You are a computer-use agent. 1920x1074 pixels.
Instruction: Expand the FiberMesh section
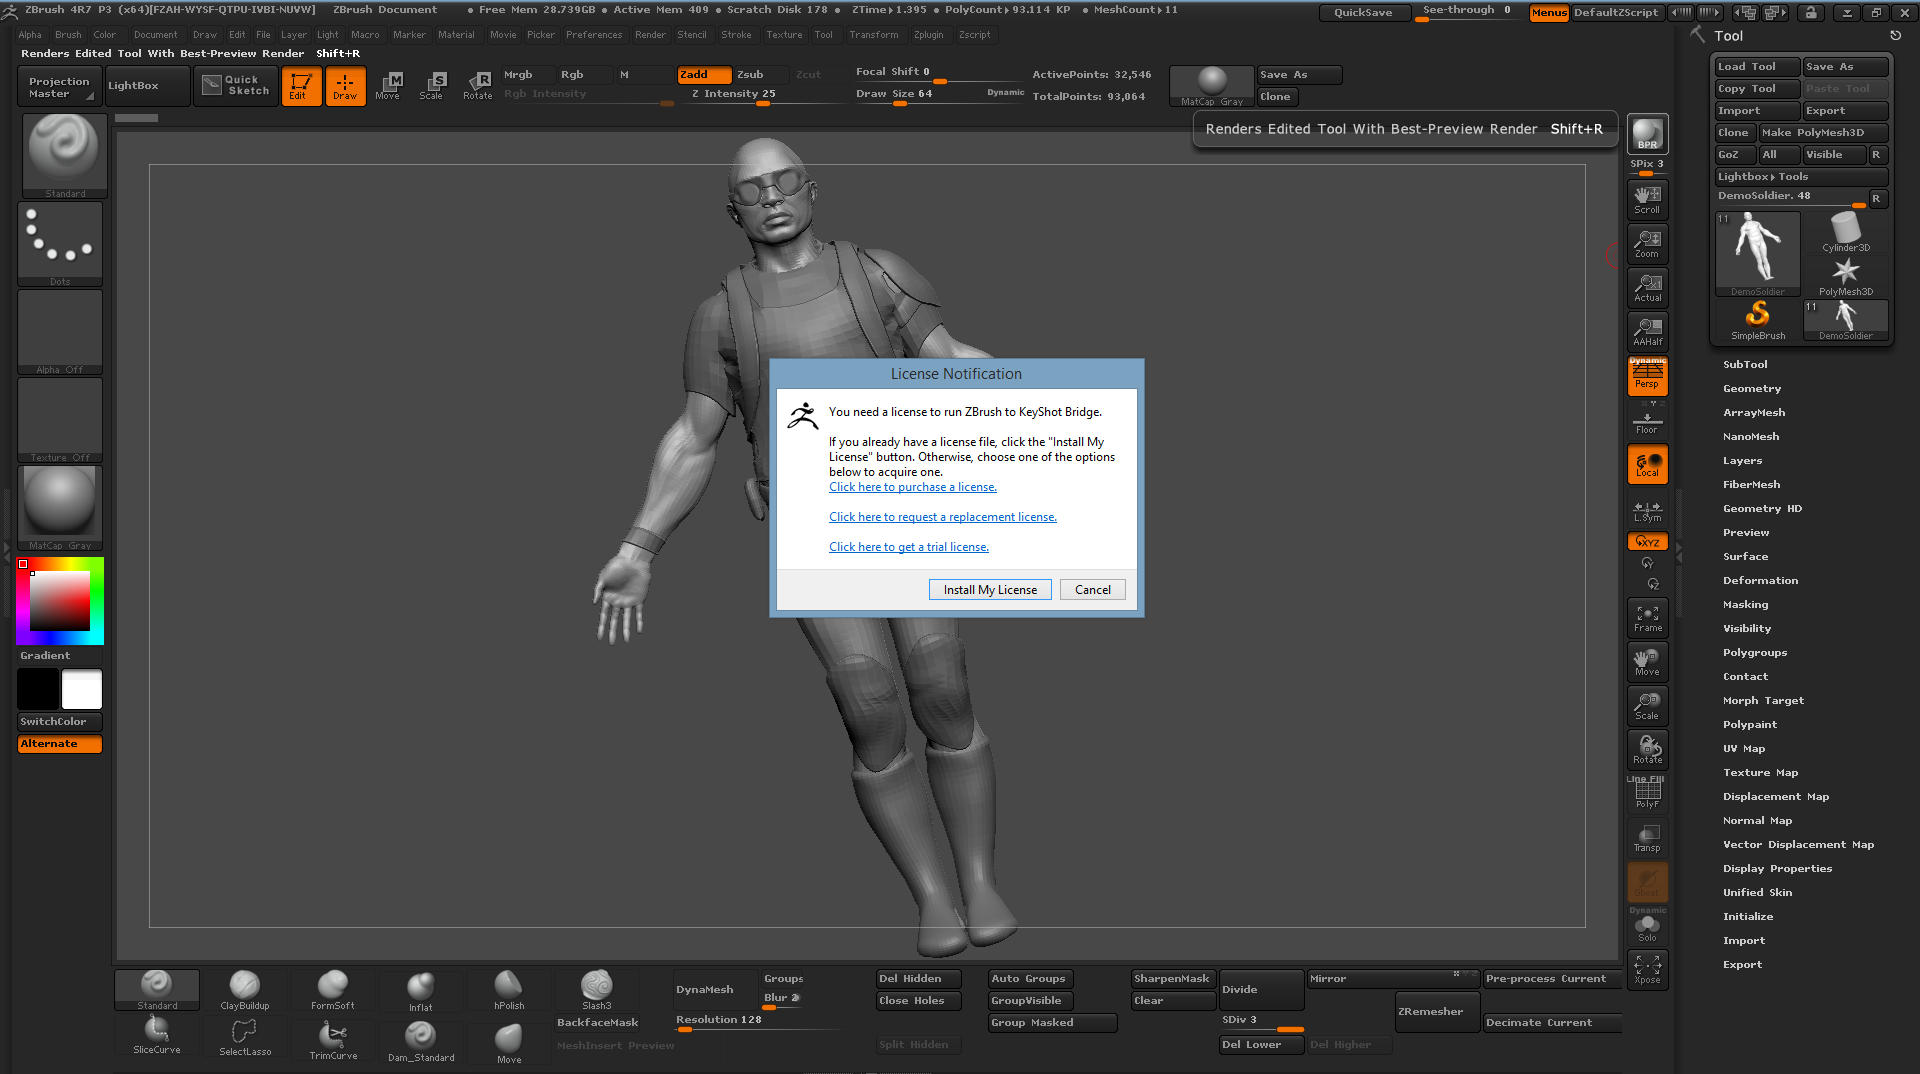1751,485
